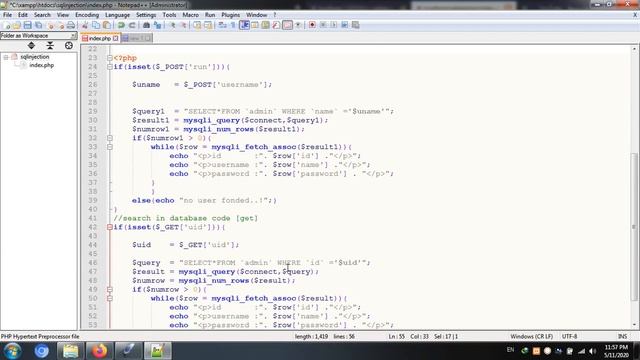This screenshot has height=360, width=640.
Task: Open Chrome from the taskbar
Action: [x=41, y=351]
